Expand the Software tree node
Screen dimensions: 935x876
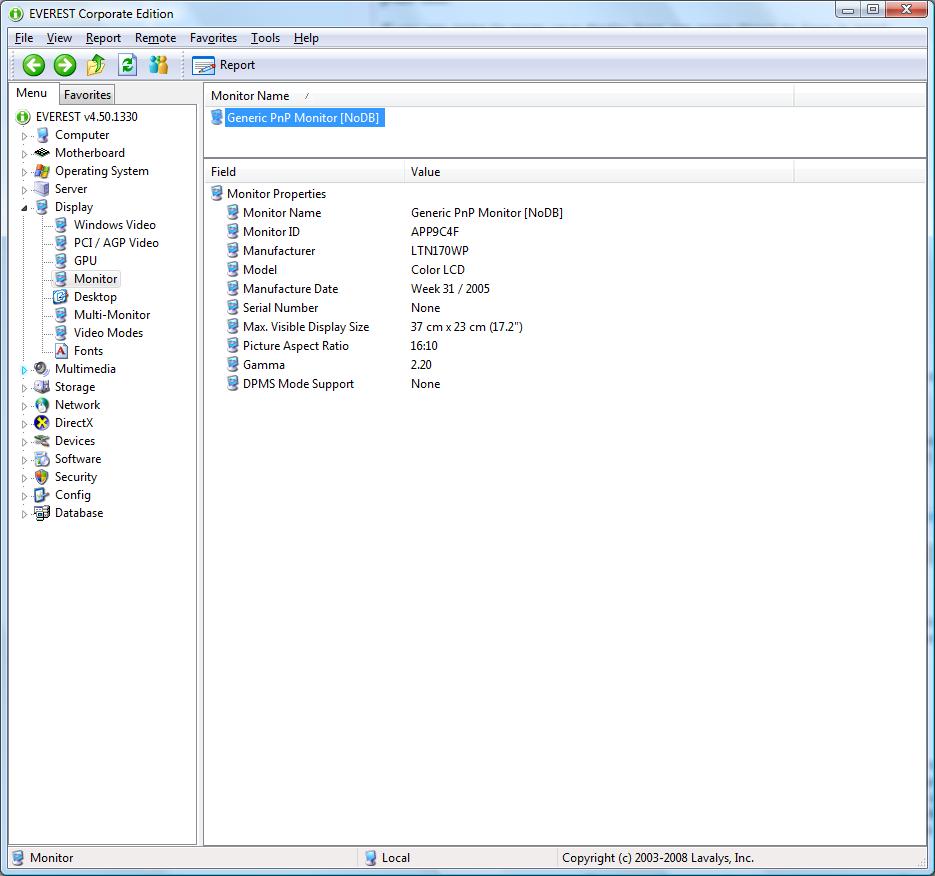(x=24, y=460)
